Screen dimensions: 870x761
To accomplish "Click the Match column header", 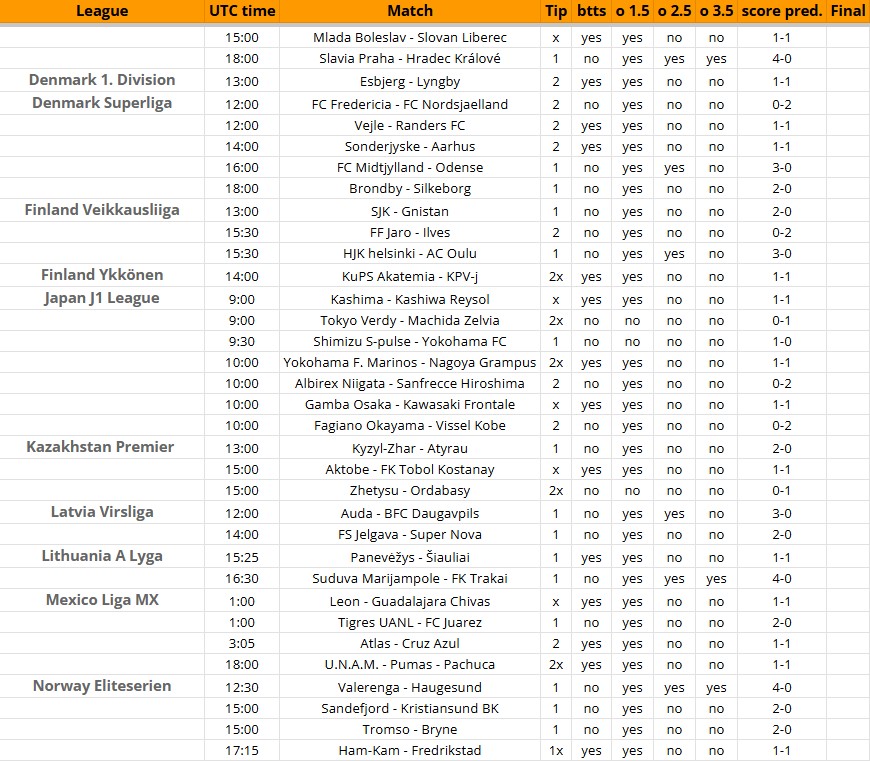I will tap(410, 11).
